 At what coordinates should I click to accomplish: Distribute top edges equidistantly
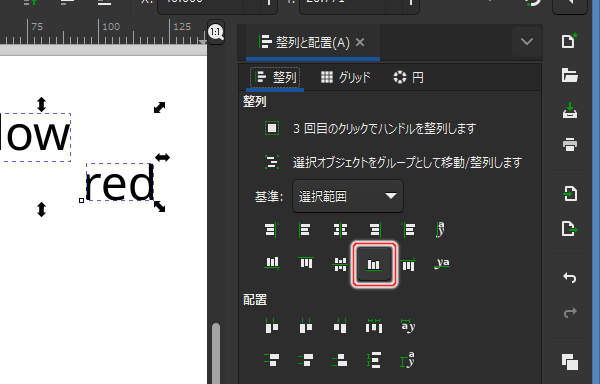click(x=272, y=360)
